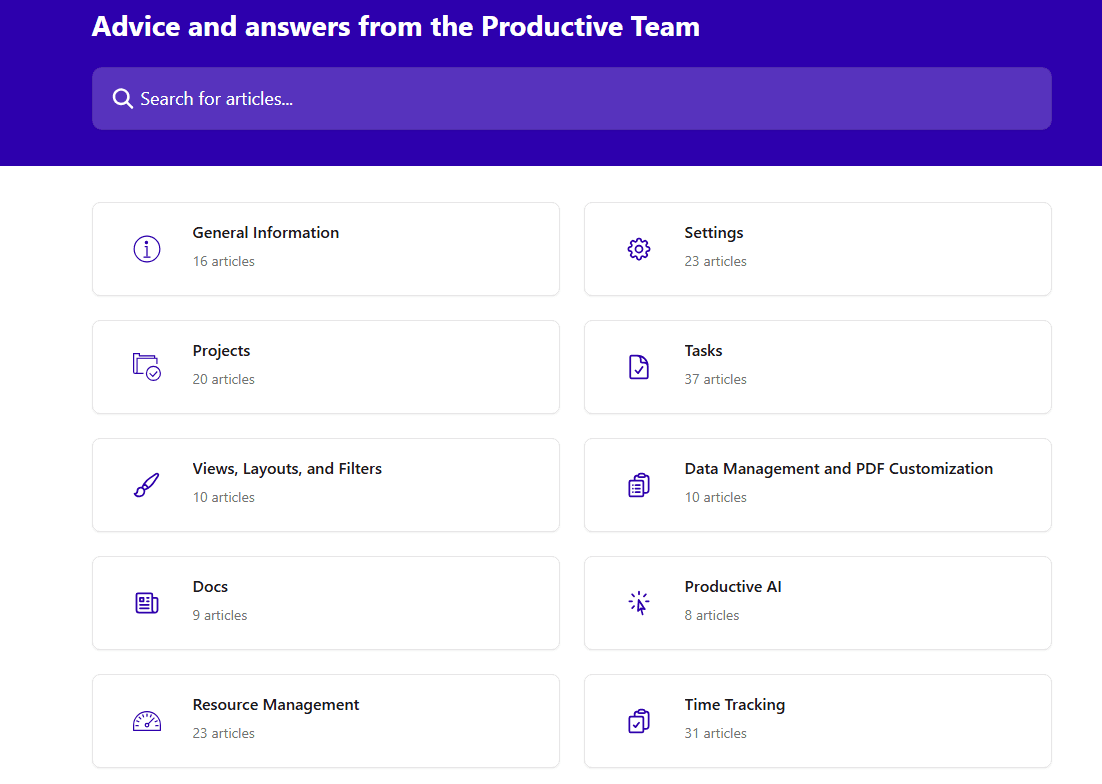Click the "31 articles" count
Image resolution: width=1102 pixels, height=784 pixels.
coord(715,733)
